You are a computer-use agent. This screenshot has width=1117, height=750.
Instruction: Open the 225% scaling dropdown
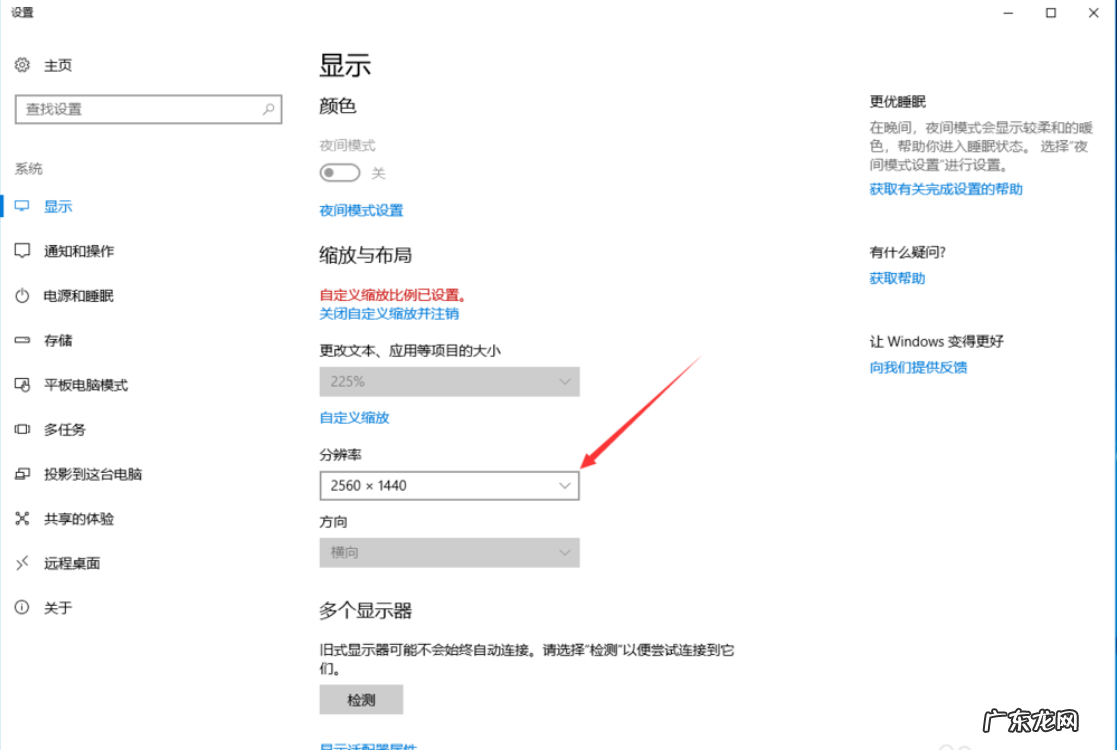[449, 381]
